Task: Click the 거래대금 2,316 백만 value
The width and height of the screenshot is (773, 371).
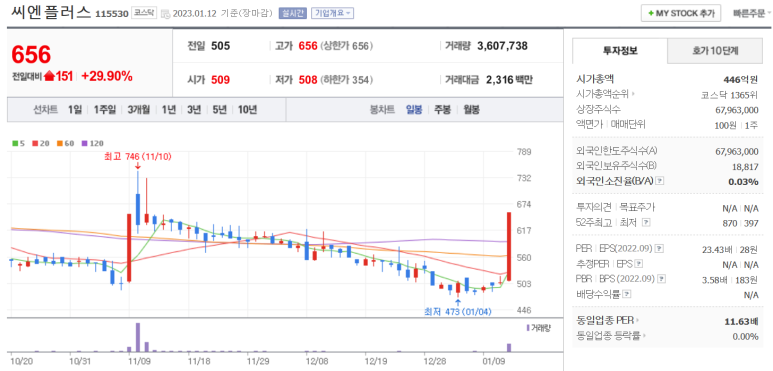Action: tap(509, 79)
